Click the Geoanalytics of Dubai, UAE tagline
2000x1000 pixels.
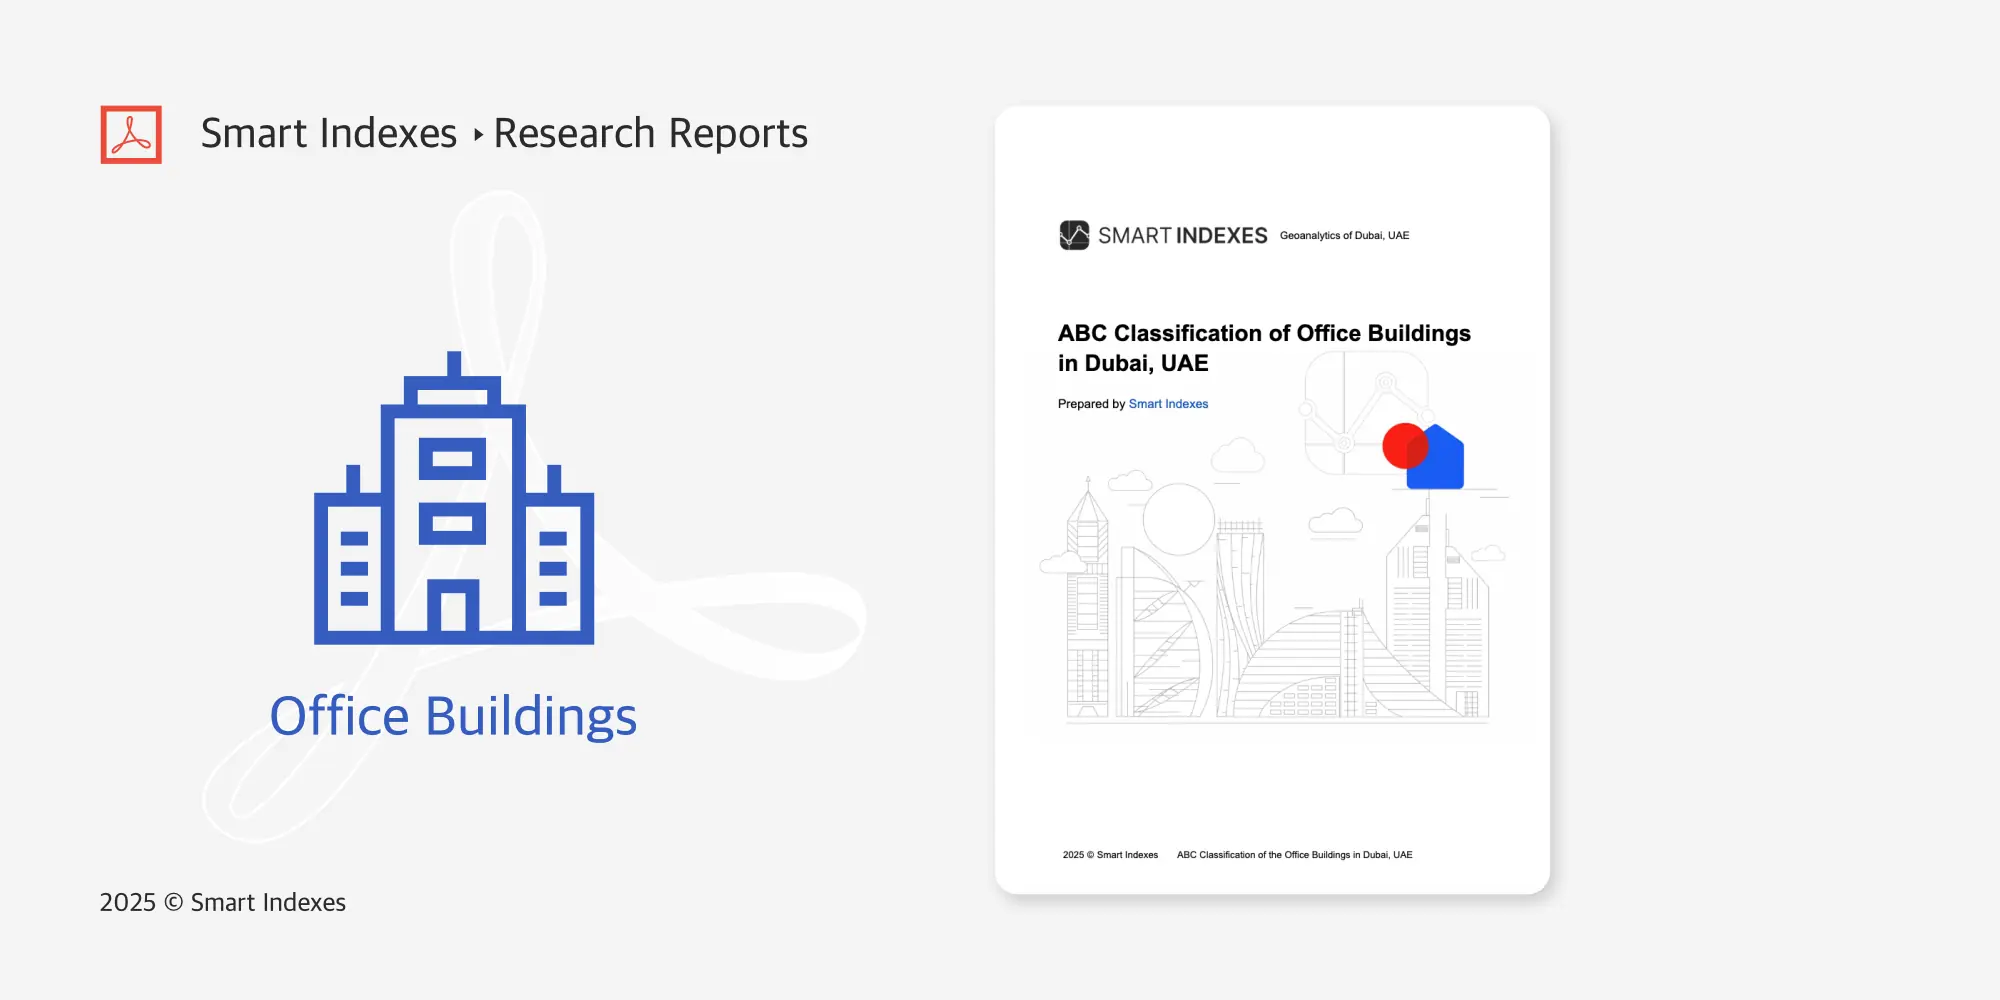pos(1344,236)
